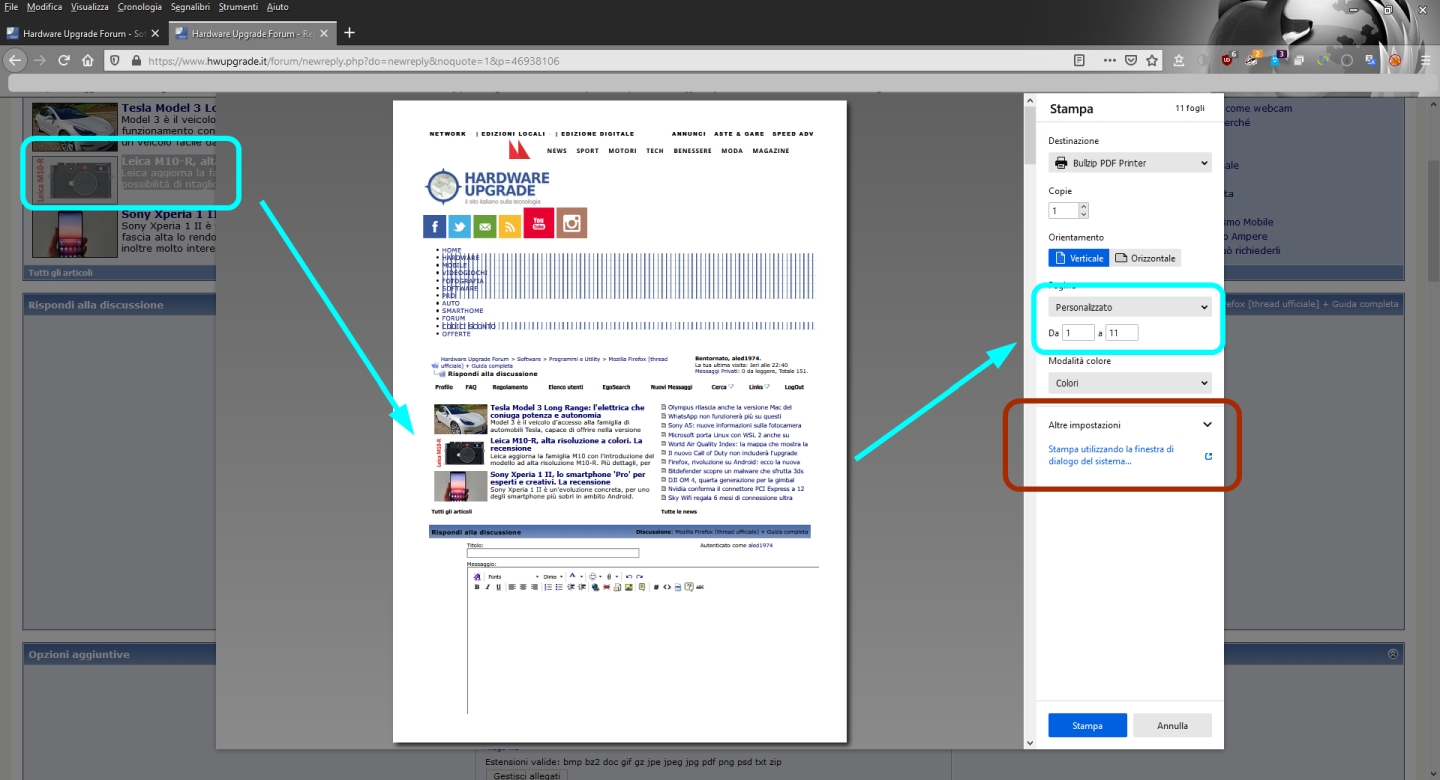
Task: Click print panel scrollbar down arrow
Action: tap(1030, 743)
